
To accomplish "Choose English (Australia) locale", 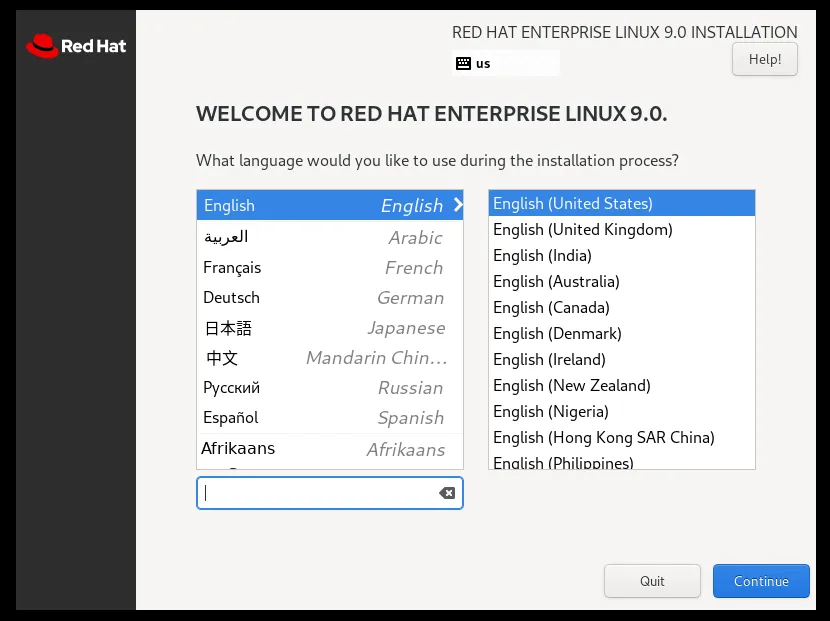I will point(621,281).
